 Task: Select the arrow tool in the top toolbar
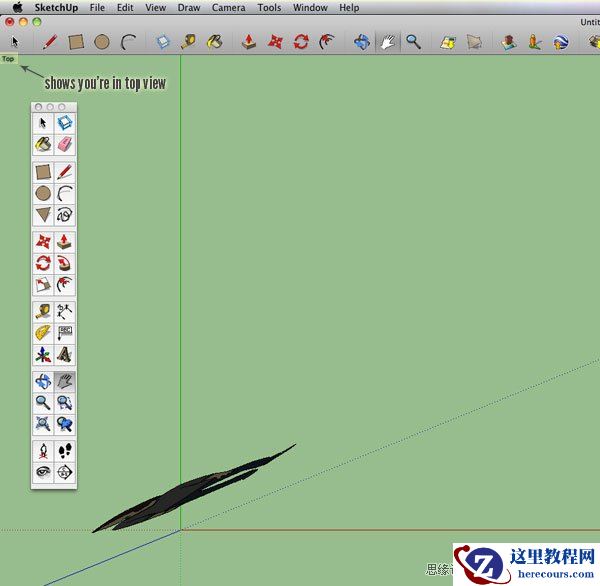tap(15, 42)
